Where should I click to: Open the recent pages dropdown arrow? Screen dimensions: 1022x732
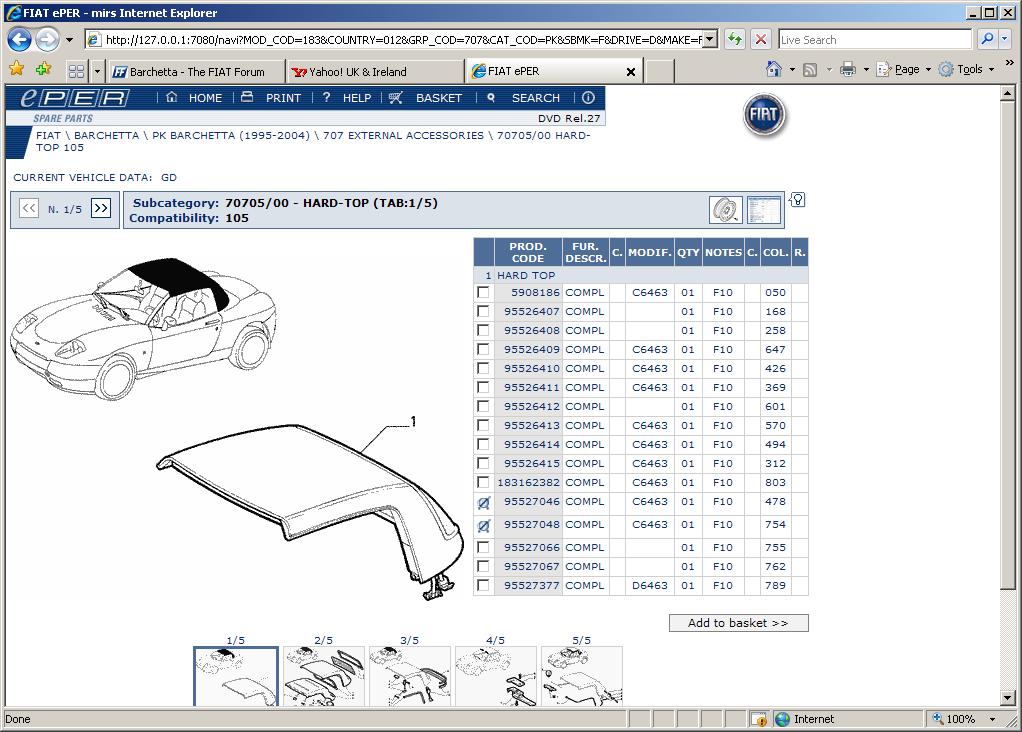coord(69,40)
